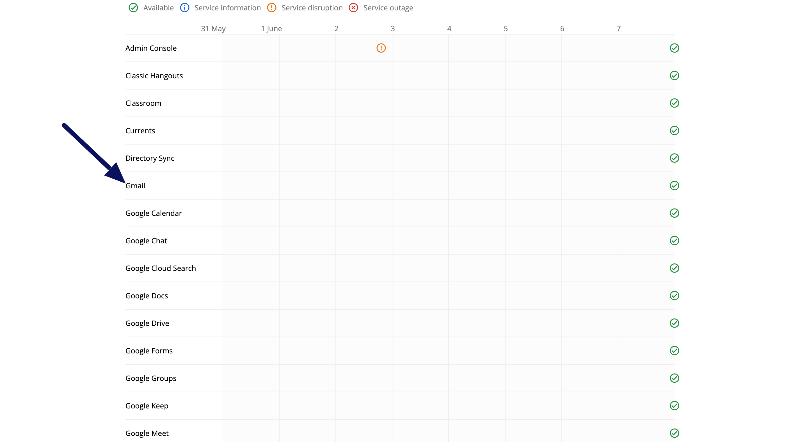Click the 5 date column header
The height and width of the screenshot is (442, 800).
pos(506,29)
